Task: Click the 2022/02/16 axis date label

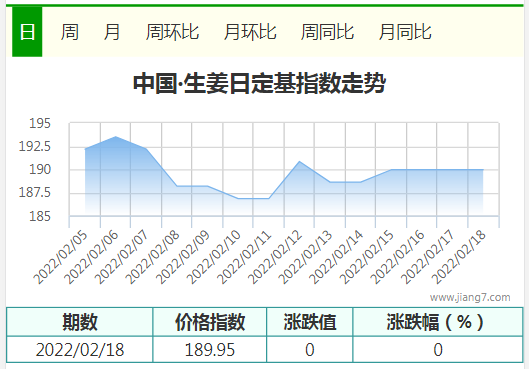Action: pos(397,257)
